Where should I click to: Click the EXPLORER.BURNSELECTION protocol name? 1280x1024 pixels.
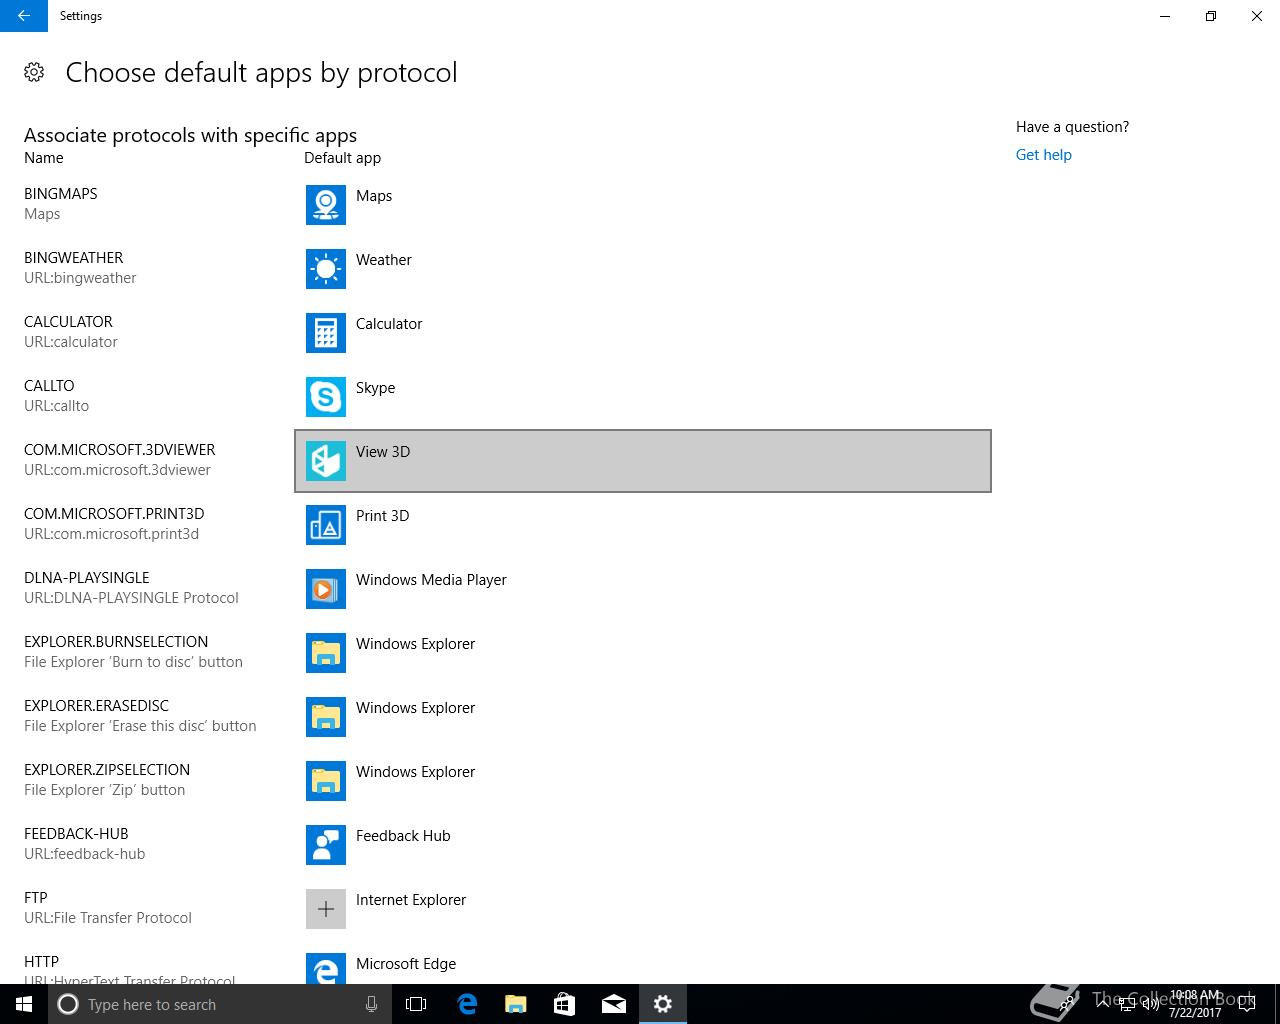point(116,642)
